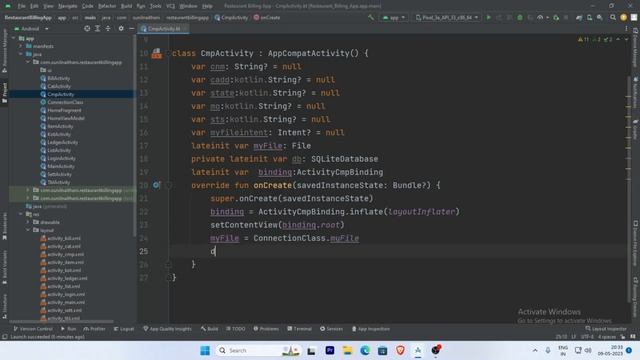
Task: Open project panel settings gear
Action: point(121,29)
